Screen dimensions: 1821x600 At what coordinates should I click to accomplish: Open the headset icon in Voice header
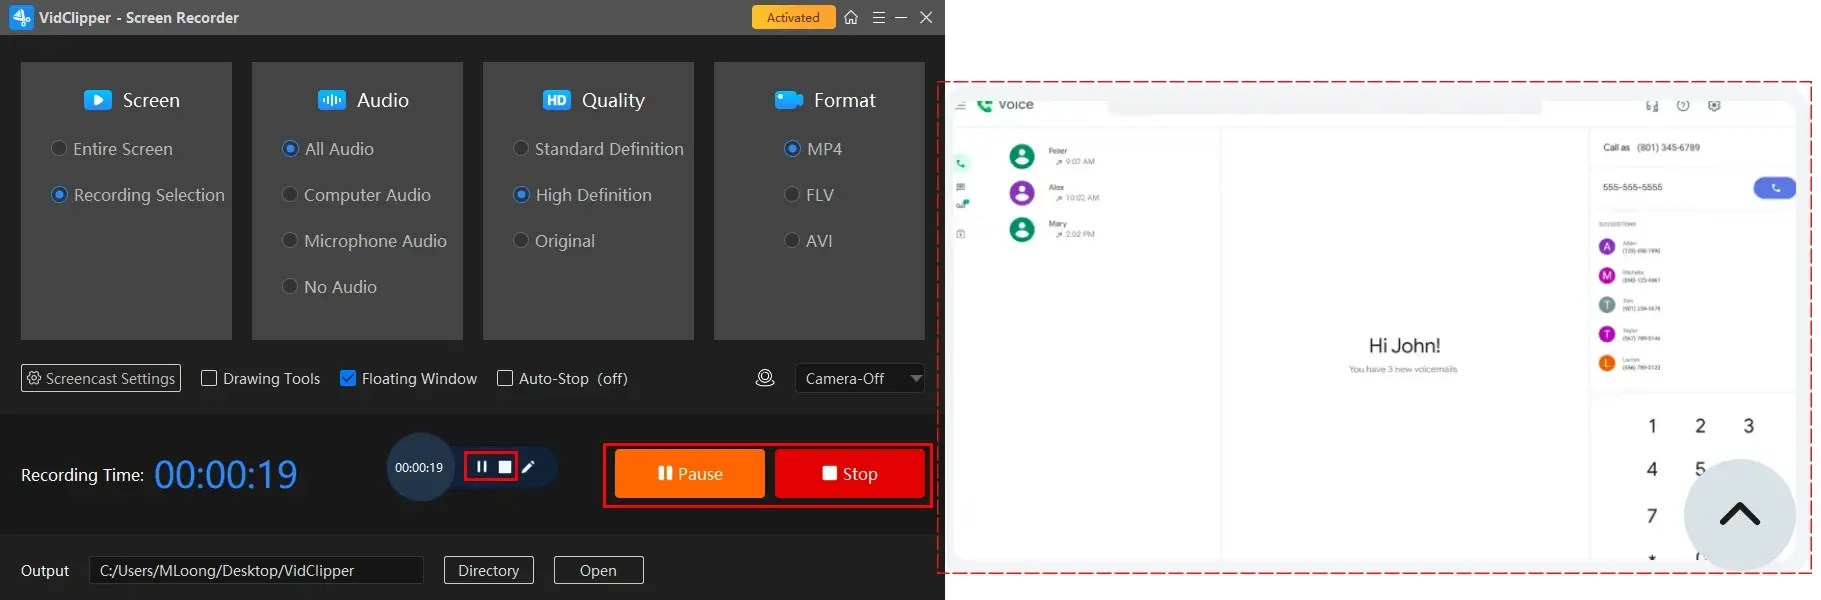click(1652, 106)
